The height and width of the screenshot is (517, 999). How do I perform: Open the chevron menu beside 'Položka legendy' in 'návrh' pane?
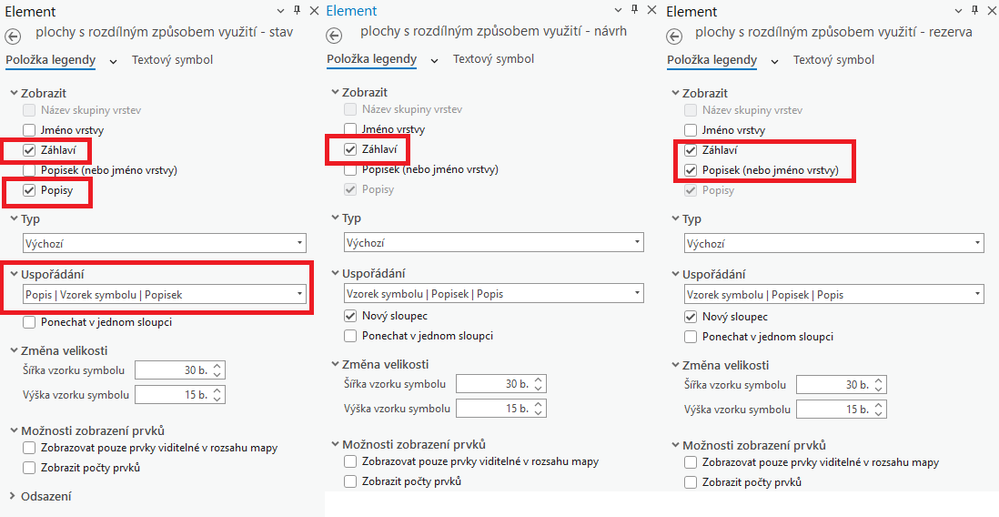pyautogui.click(x=434, y=61)
